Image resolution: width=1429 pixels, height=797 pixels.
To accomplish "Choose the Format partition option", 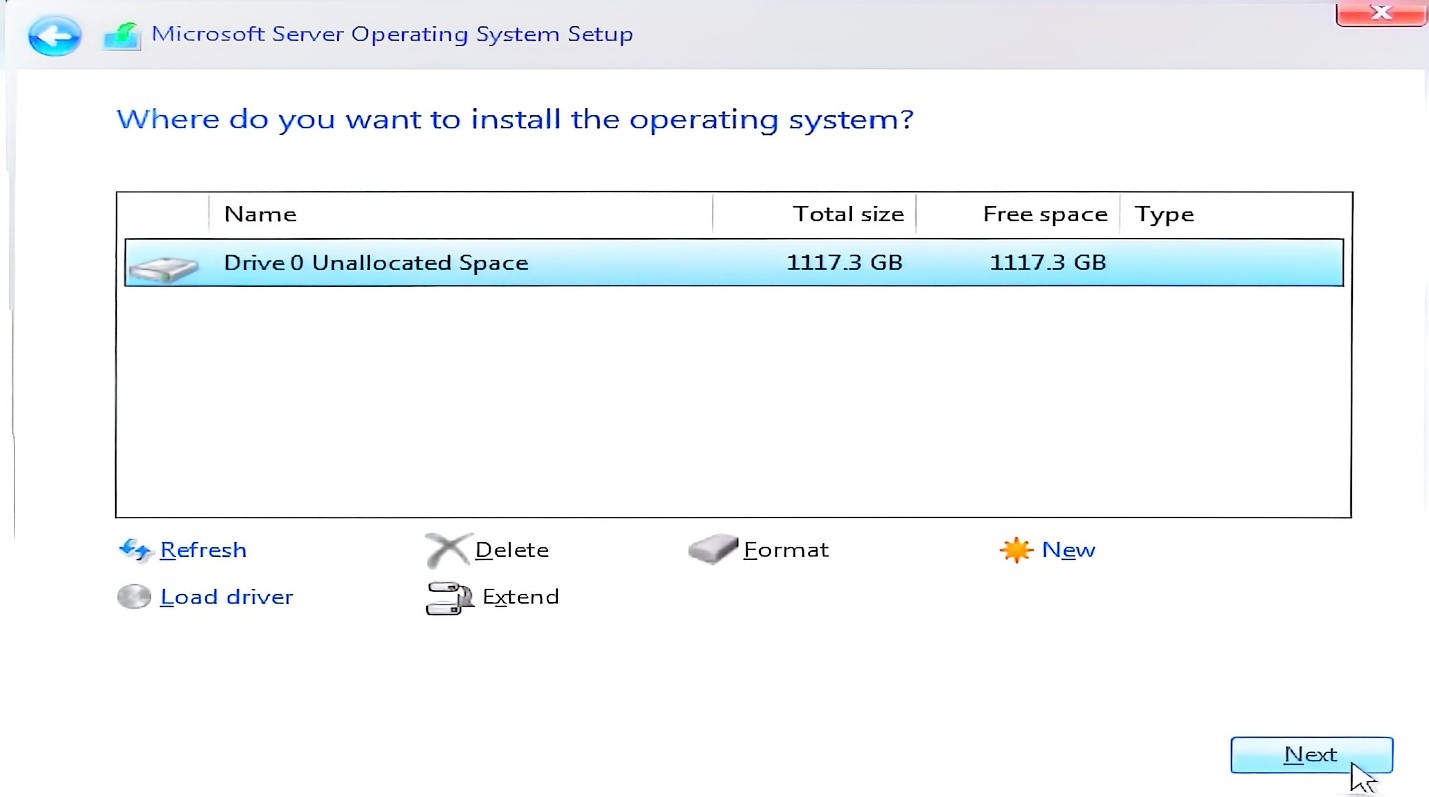I will tap(786, 550).
